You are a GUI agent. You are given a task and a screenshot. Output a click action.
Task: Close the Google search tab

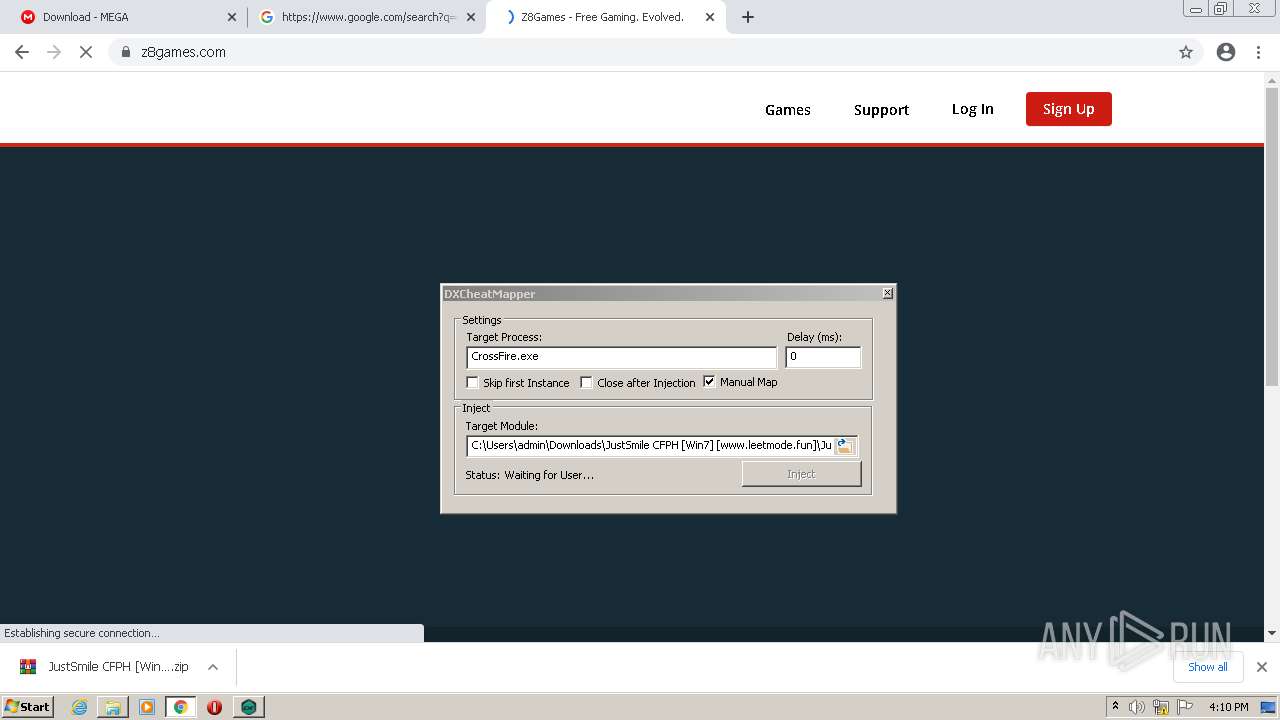[471, 17]
